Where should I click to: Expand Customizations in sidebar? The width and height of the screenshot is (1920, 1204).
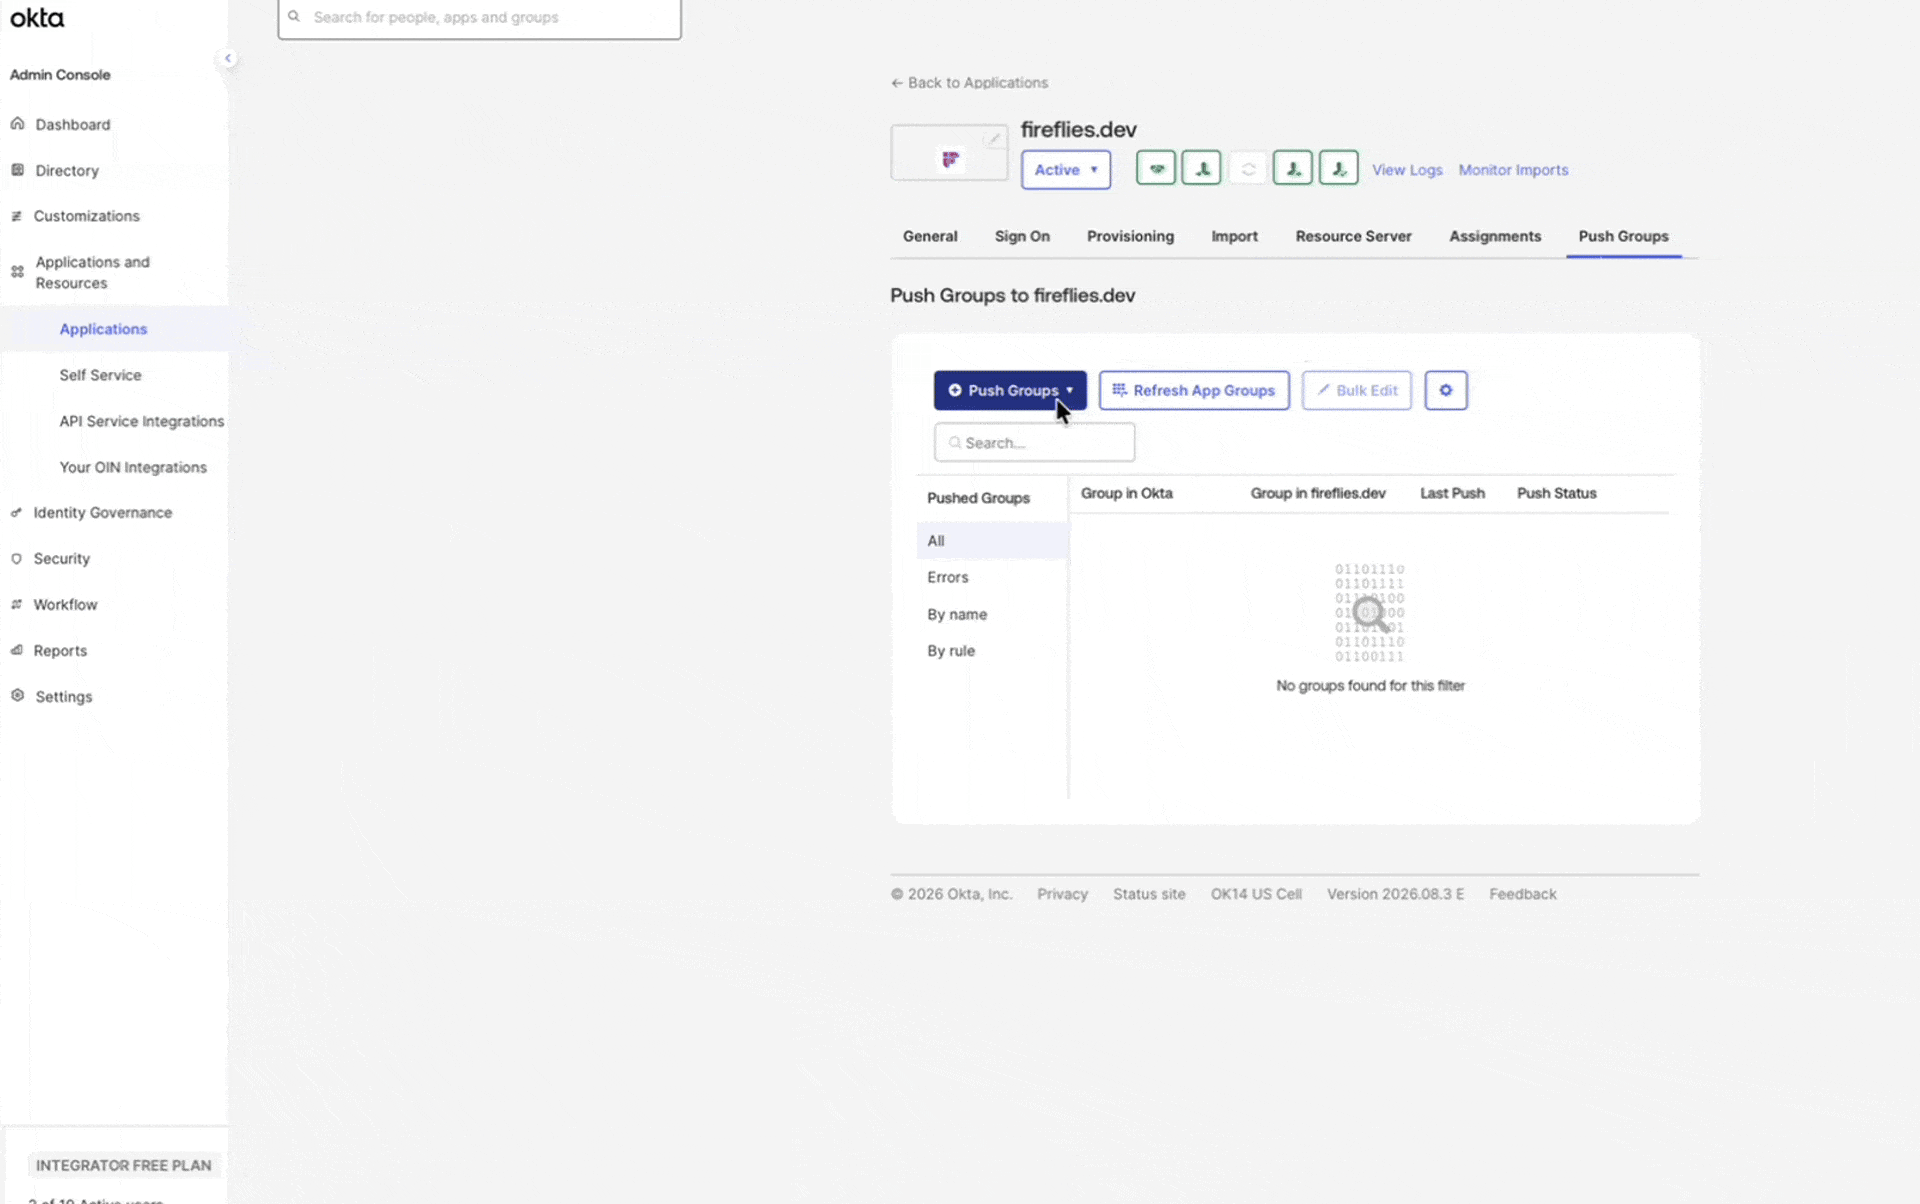(87, 216)
